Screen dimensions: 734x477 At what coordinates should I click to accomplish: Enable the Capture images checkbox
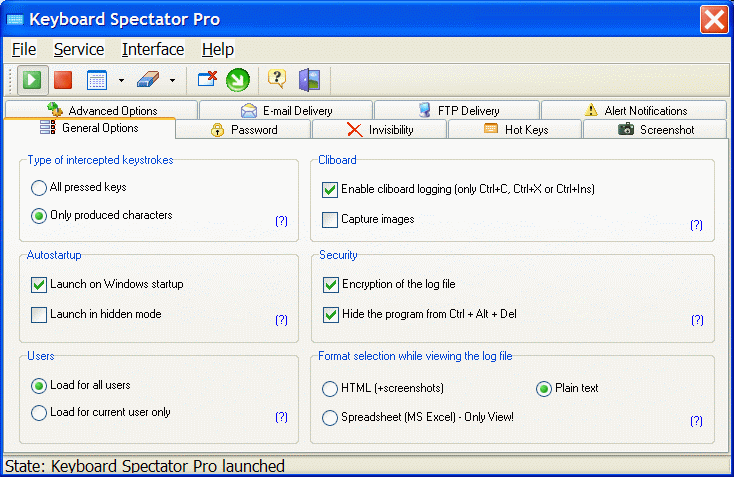(x=330, y=220)
